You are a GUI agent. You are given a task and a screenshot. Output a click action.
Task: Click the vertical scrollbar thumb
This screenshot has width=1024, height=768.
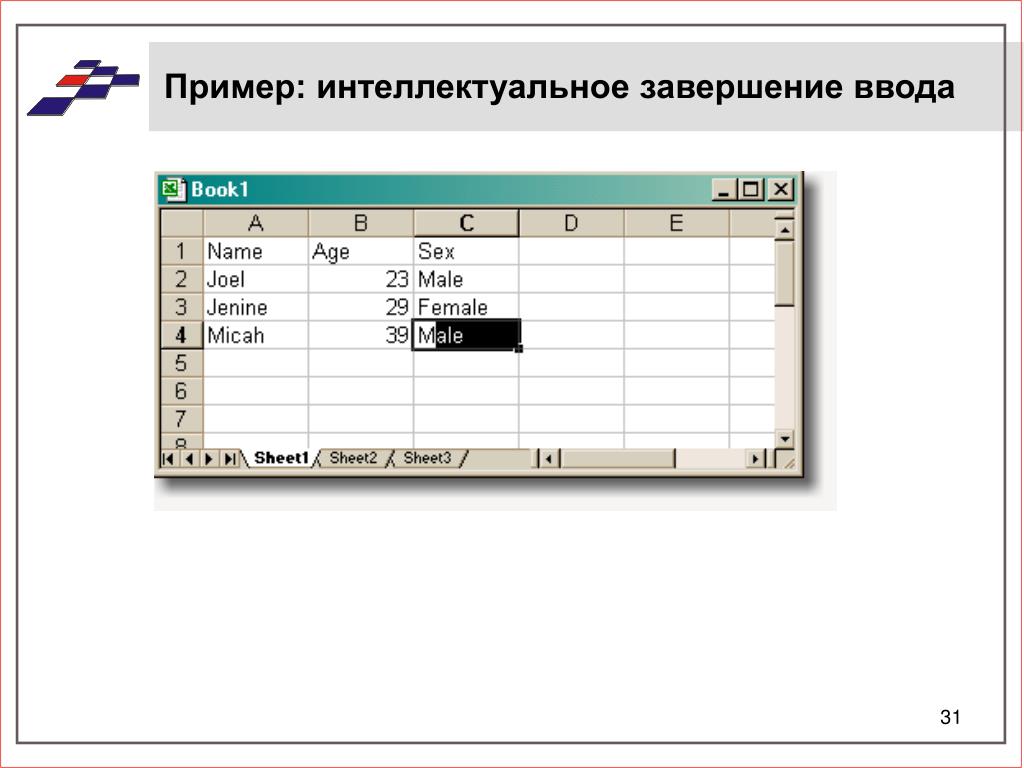click(784, 273)
